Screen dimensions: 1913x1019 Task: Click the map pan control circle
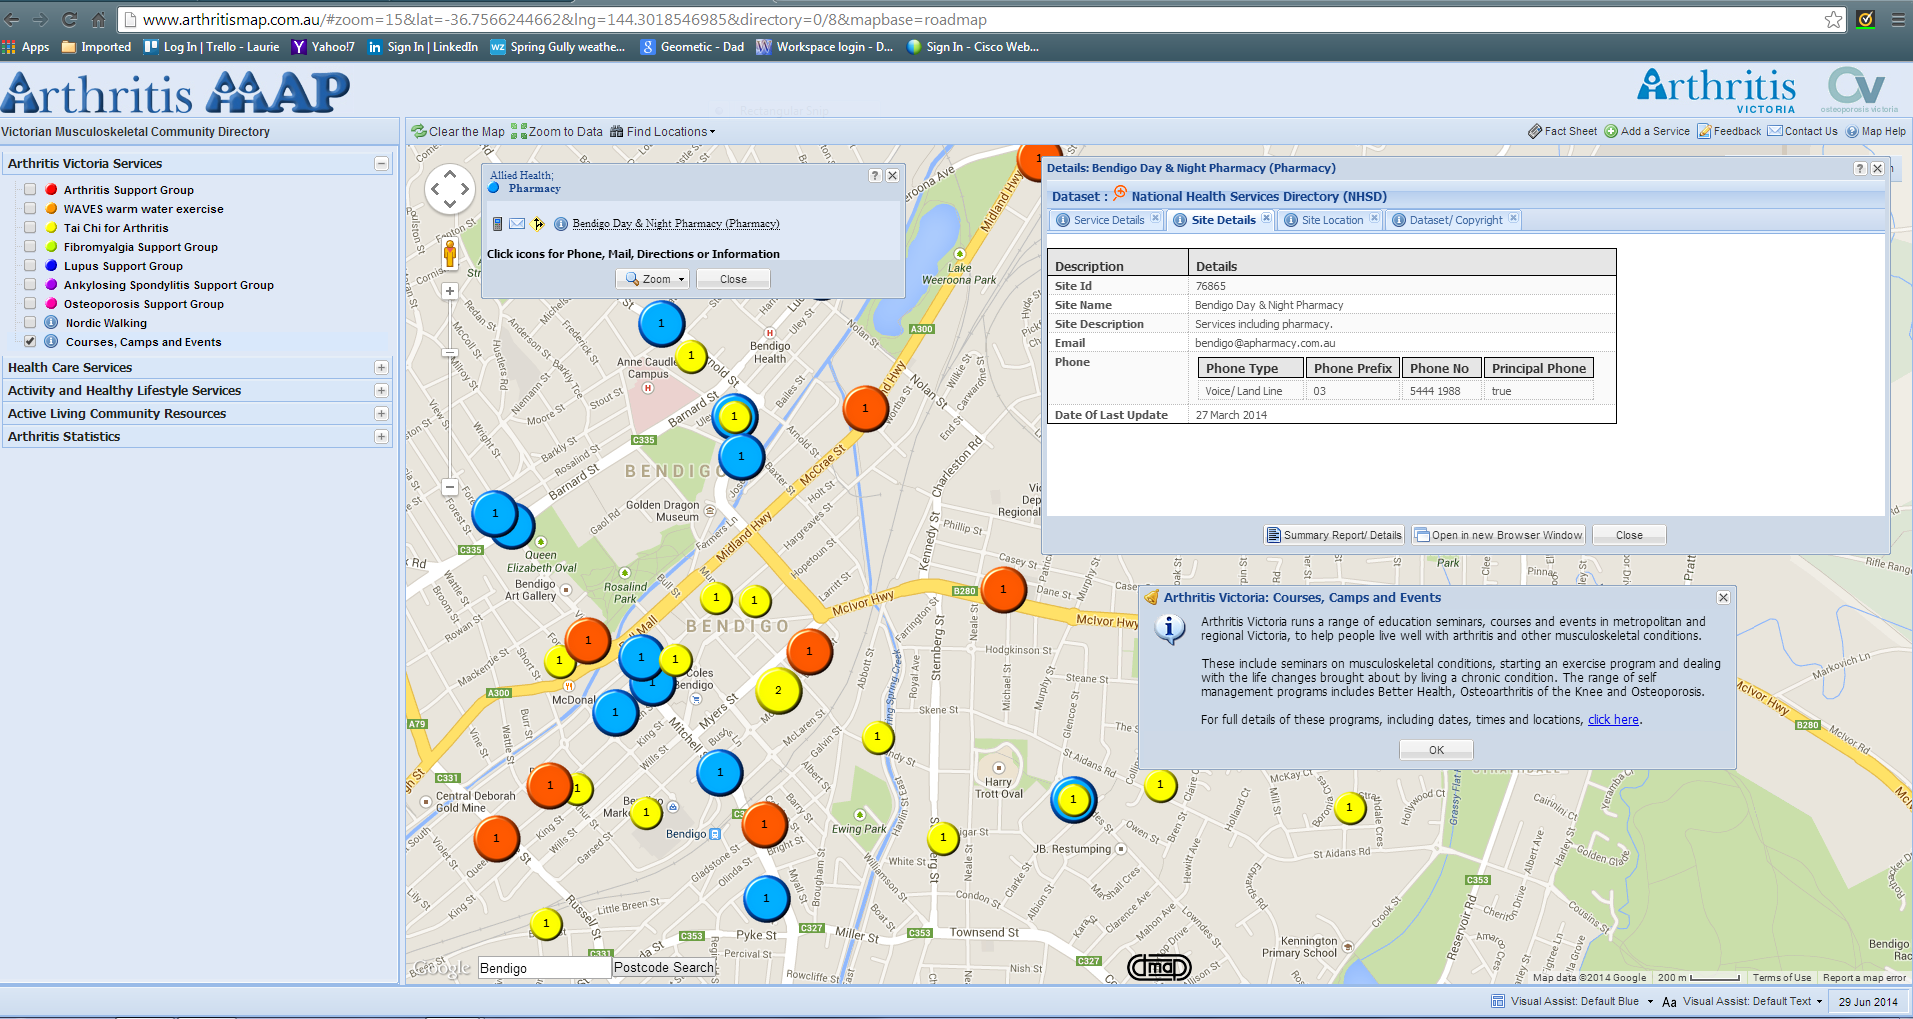point(450,188)
